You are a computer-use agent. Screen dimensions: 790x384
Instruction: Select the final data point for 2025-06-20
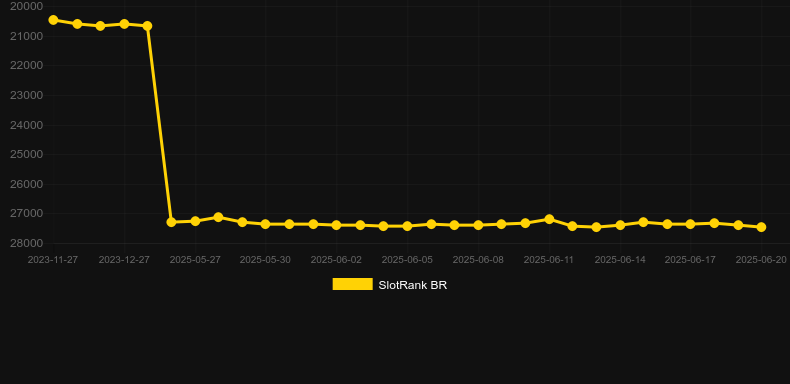click(x=761, y=227)
